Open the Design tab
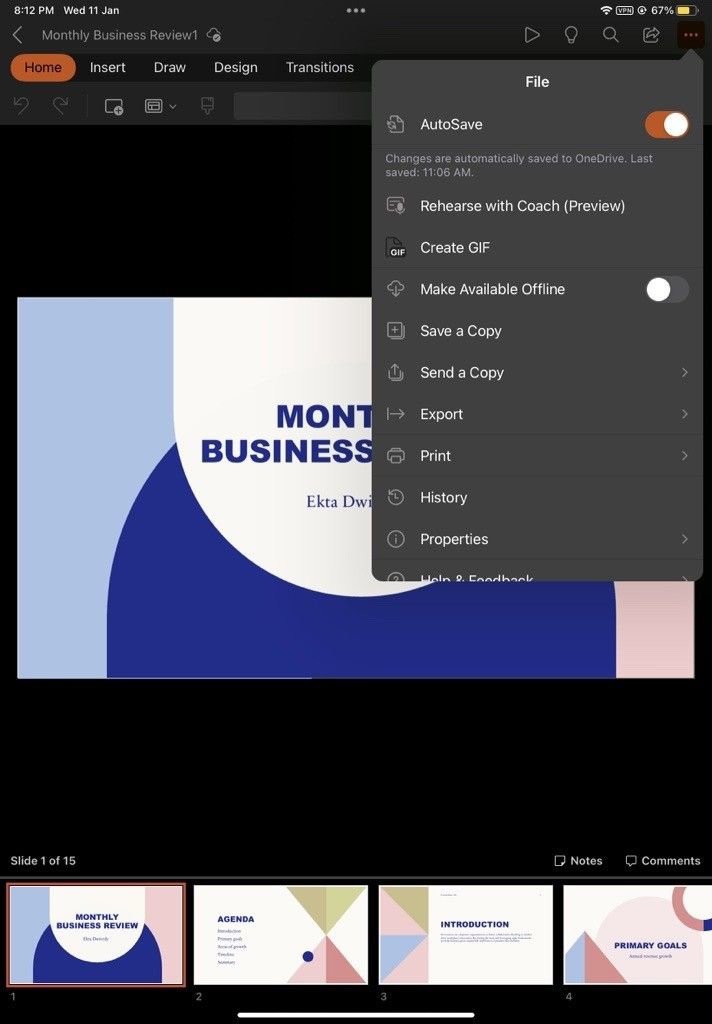Viewport: 712px width, 1024px height. point(236,67)
